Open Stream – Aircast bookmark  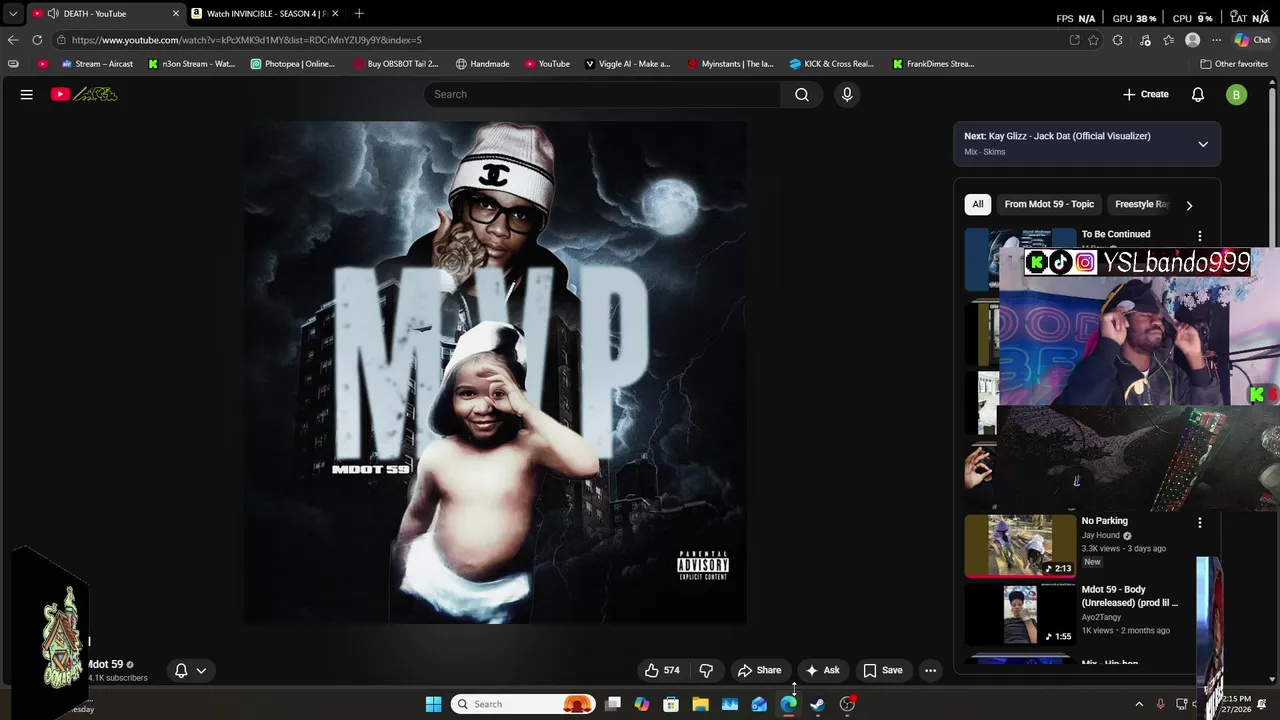(x=97, y=64)
